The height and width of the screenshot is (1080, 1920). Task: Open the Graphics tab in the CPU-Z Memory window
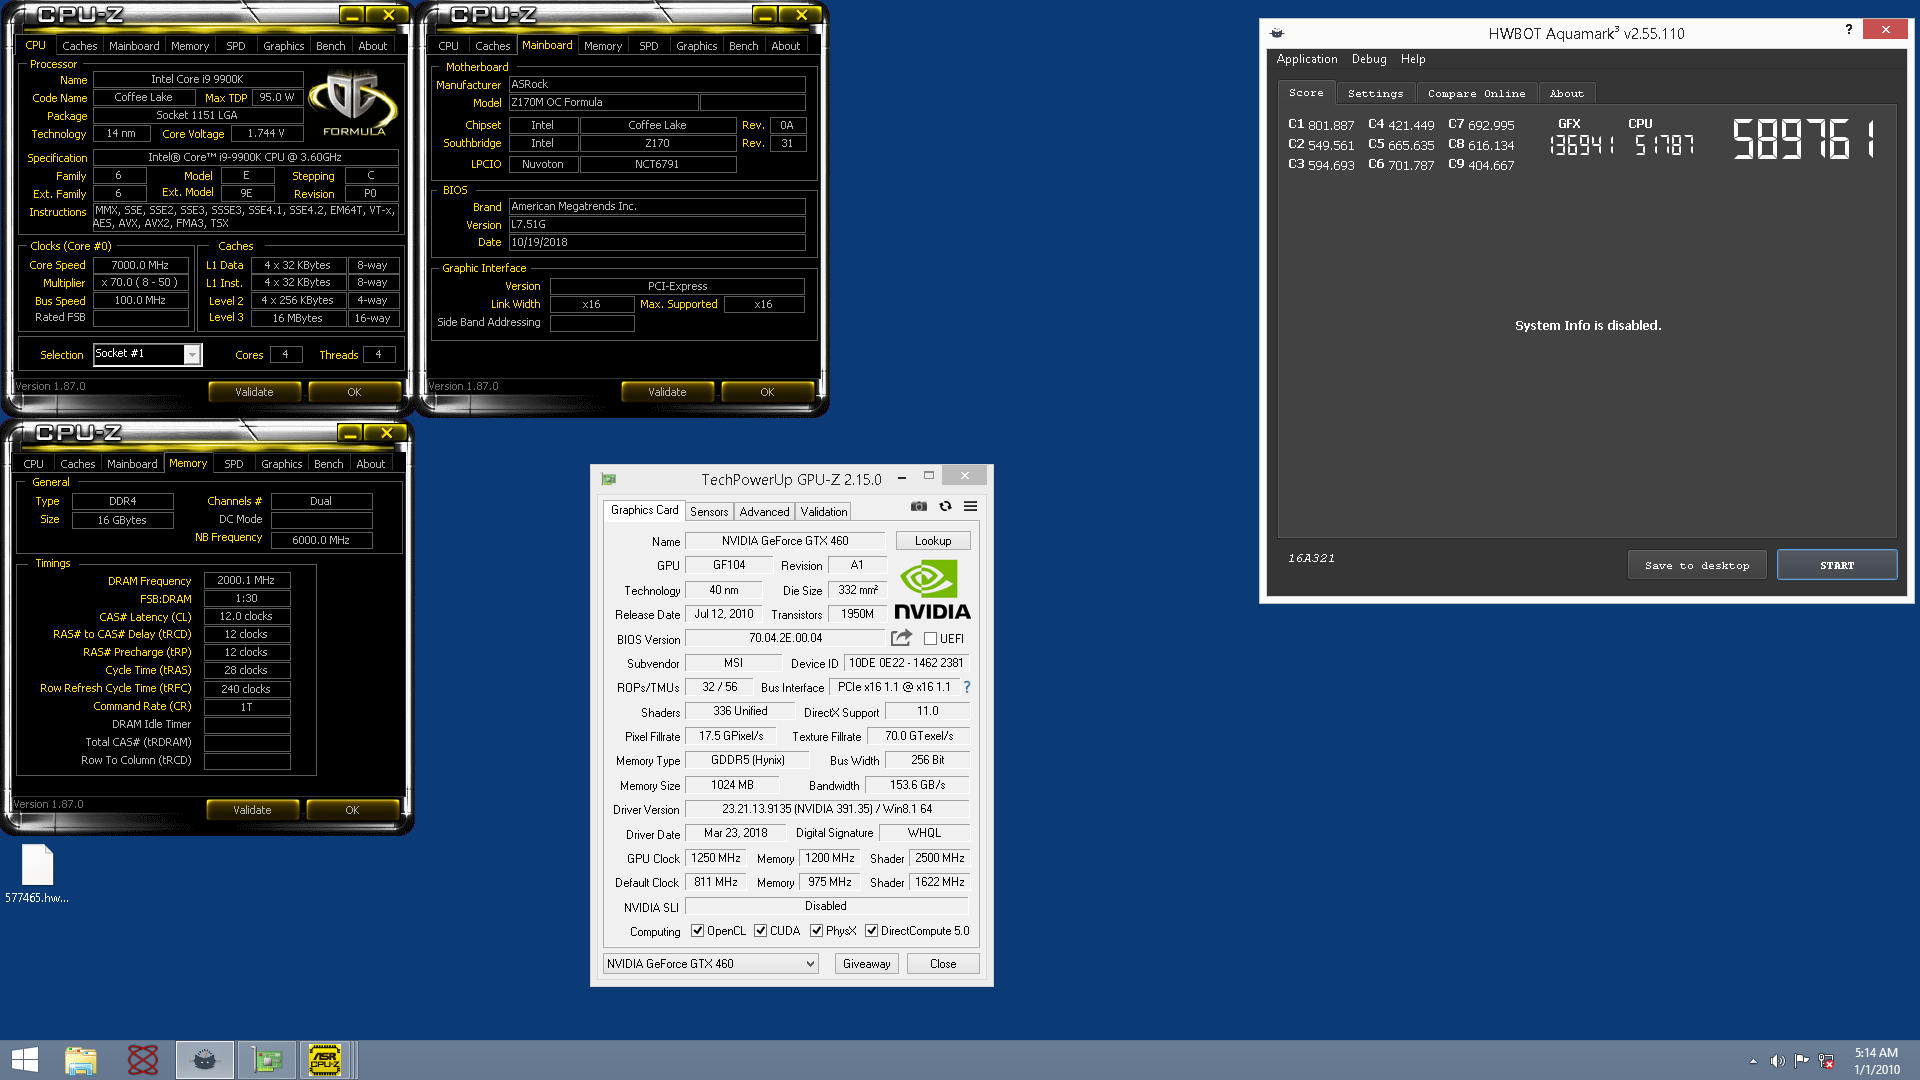[x=281, y=464]
